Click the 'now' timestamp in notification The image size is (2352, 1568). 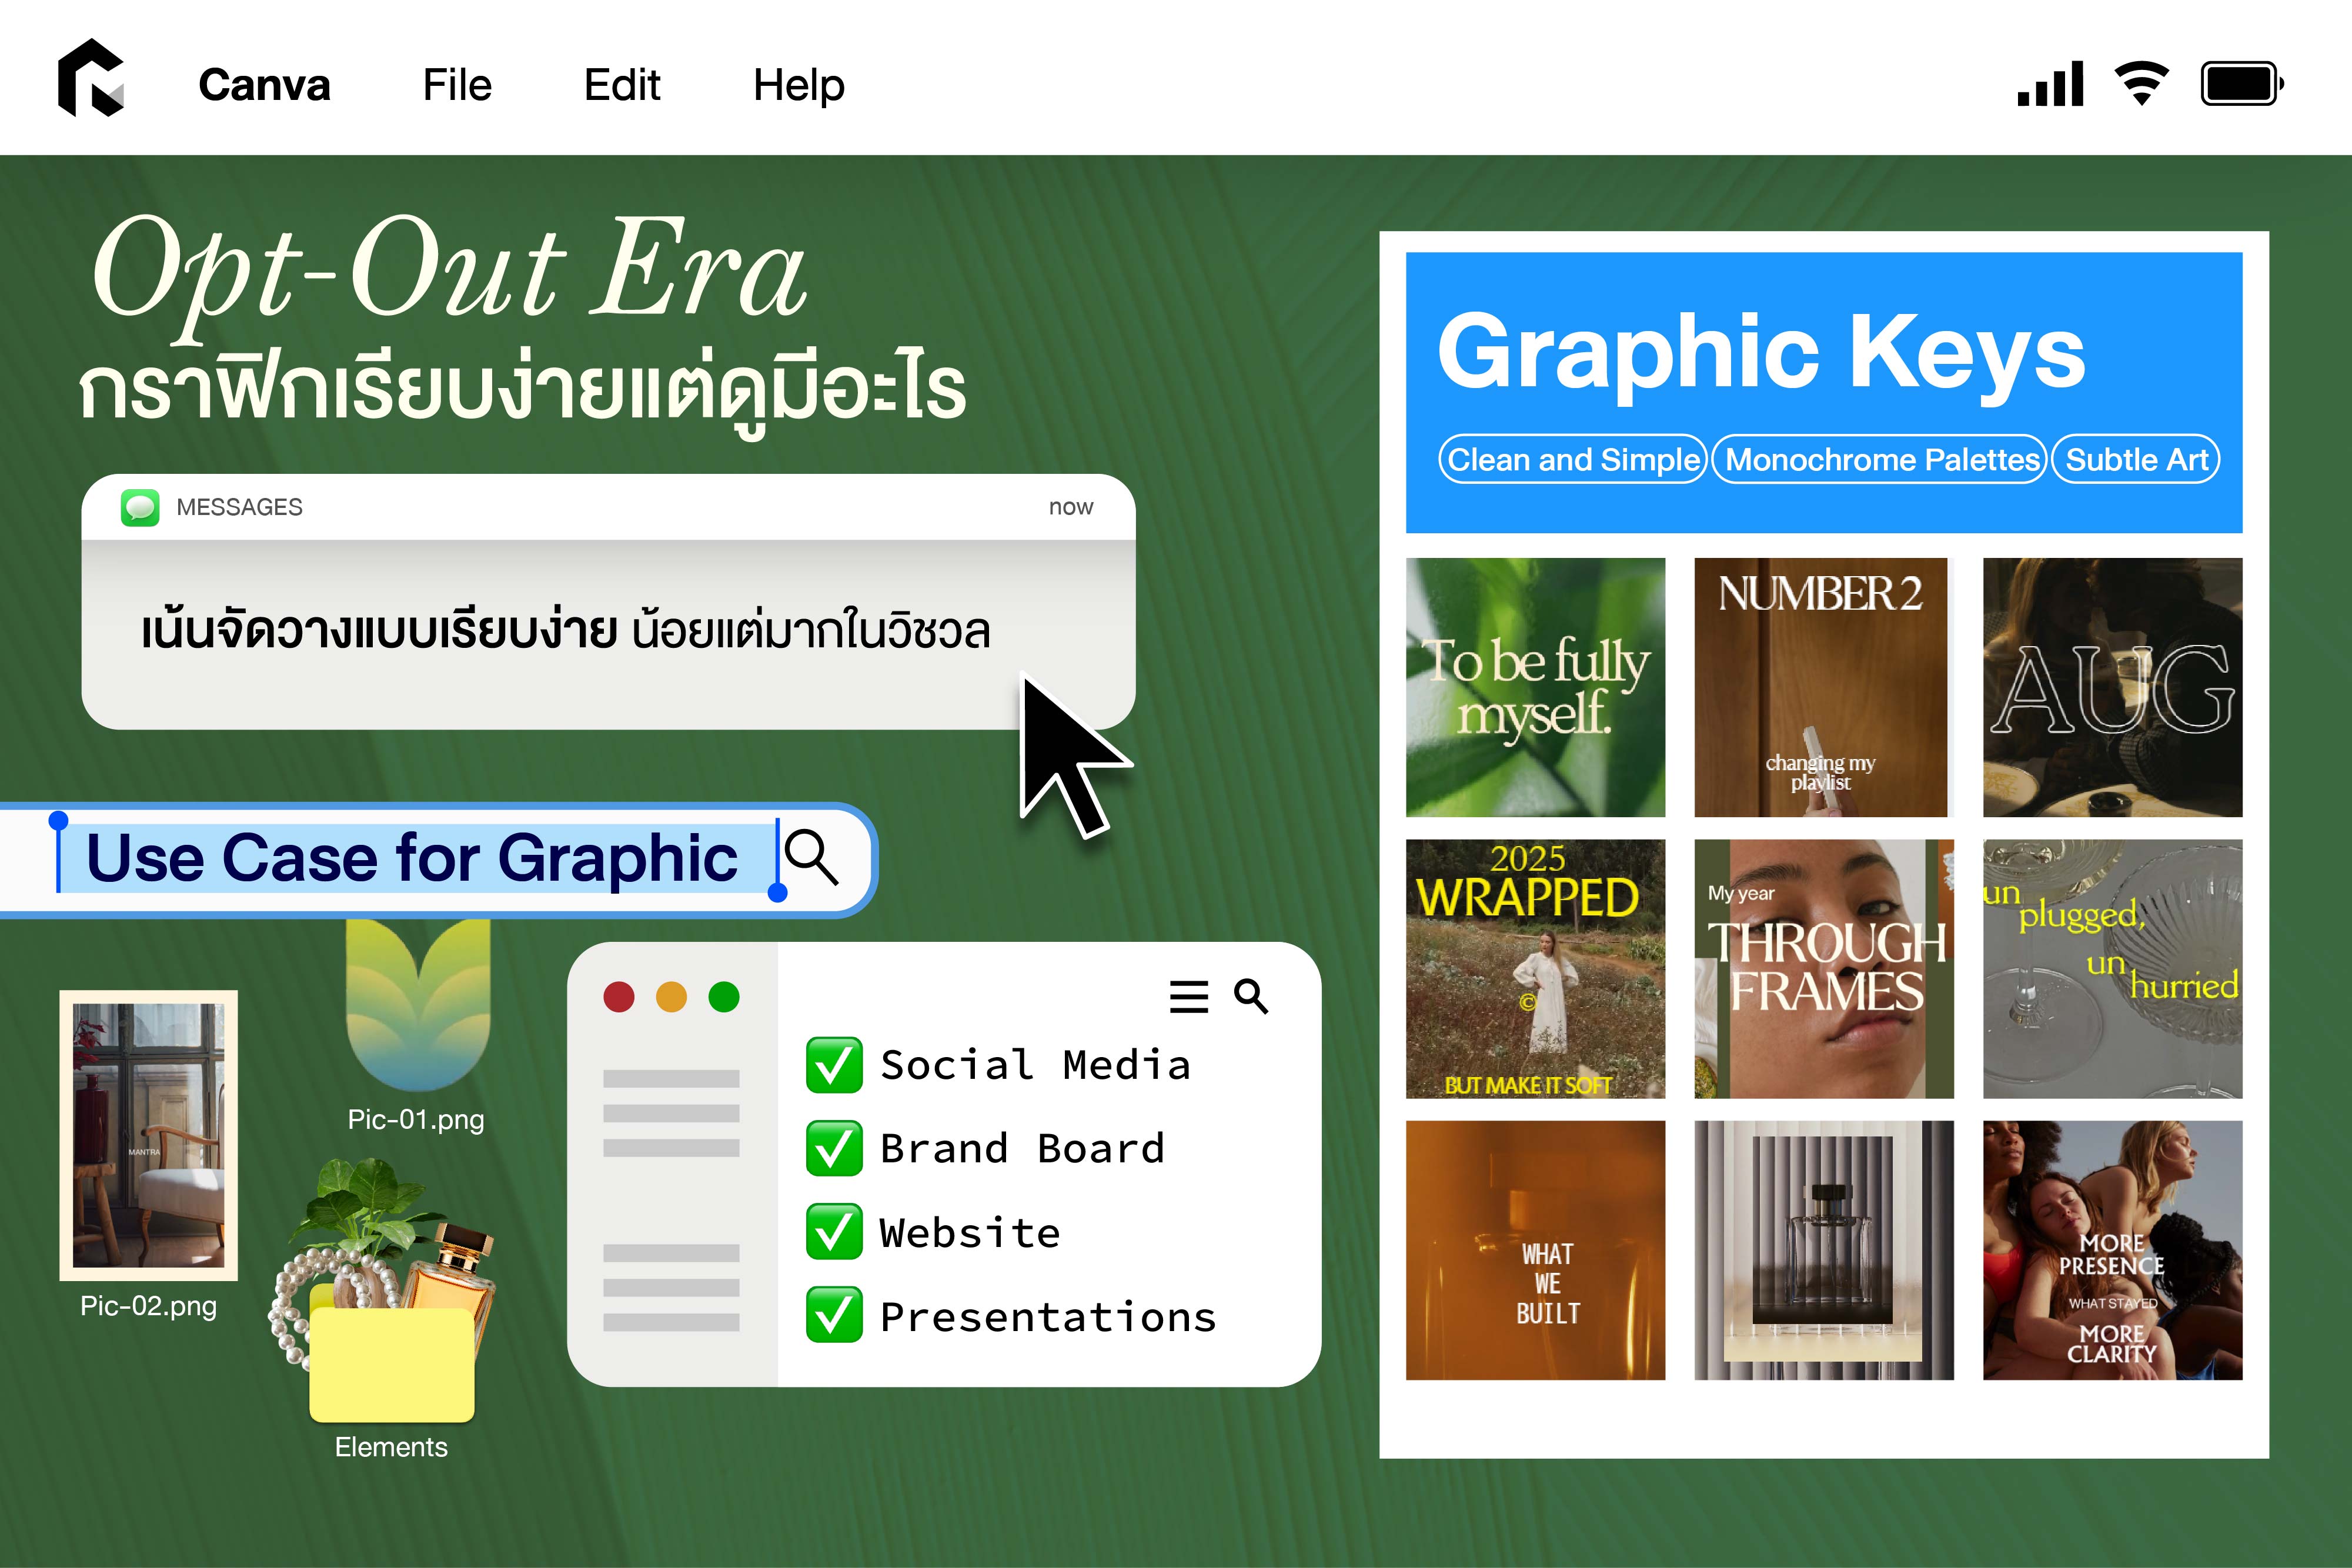tap(1071, 507)
